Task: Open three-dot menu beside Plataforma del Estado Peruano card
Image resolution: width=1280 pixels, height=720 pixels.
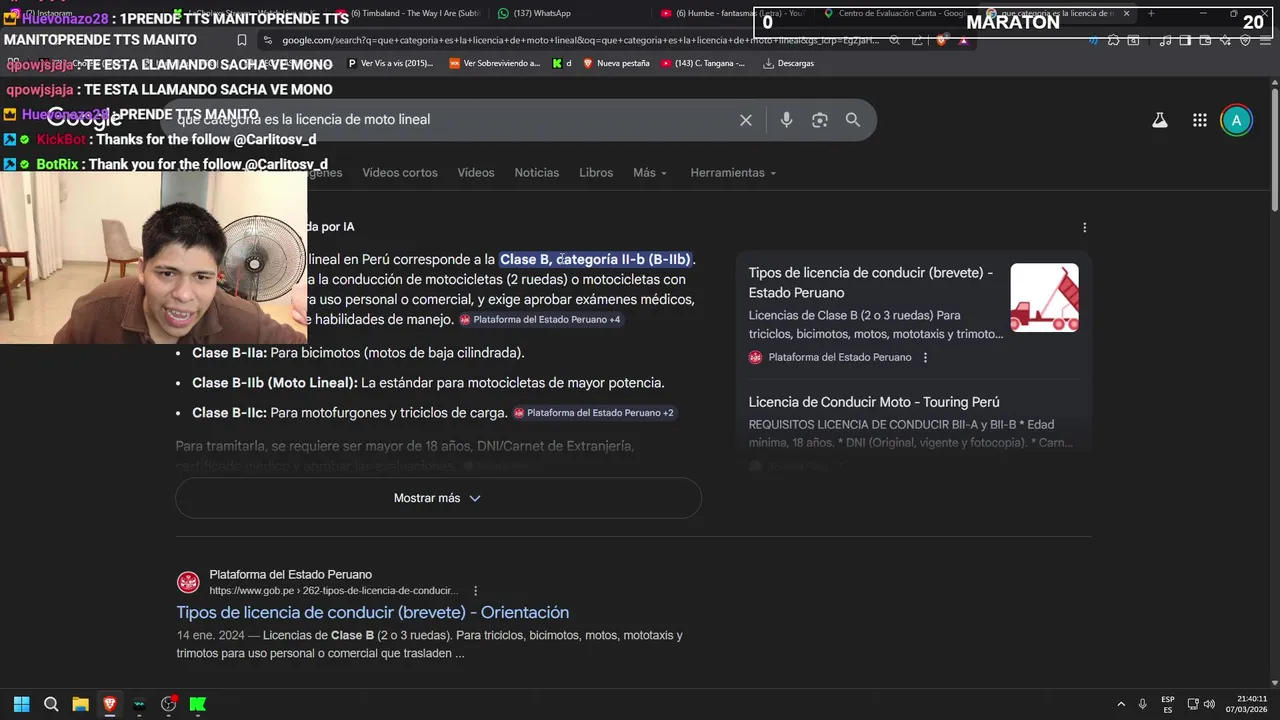Action: tap(925, 357)
